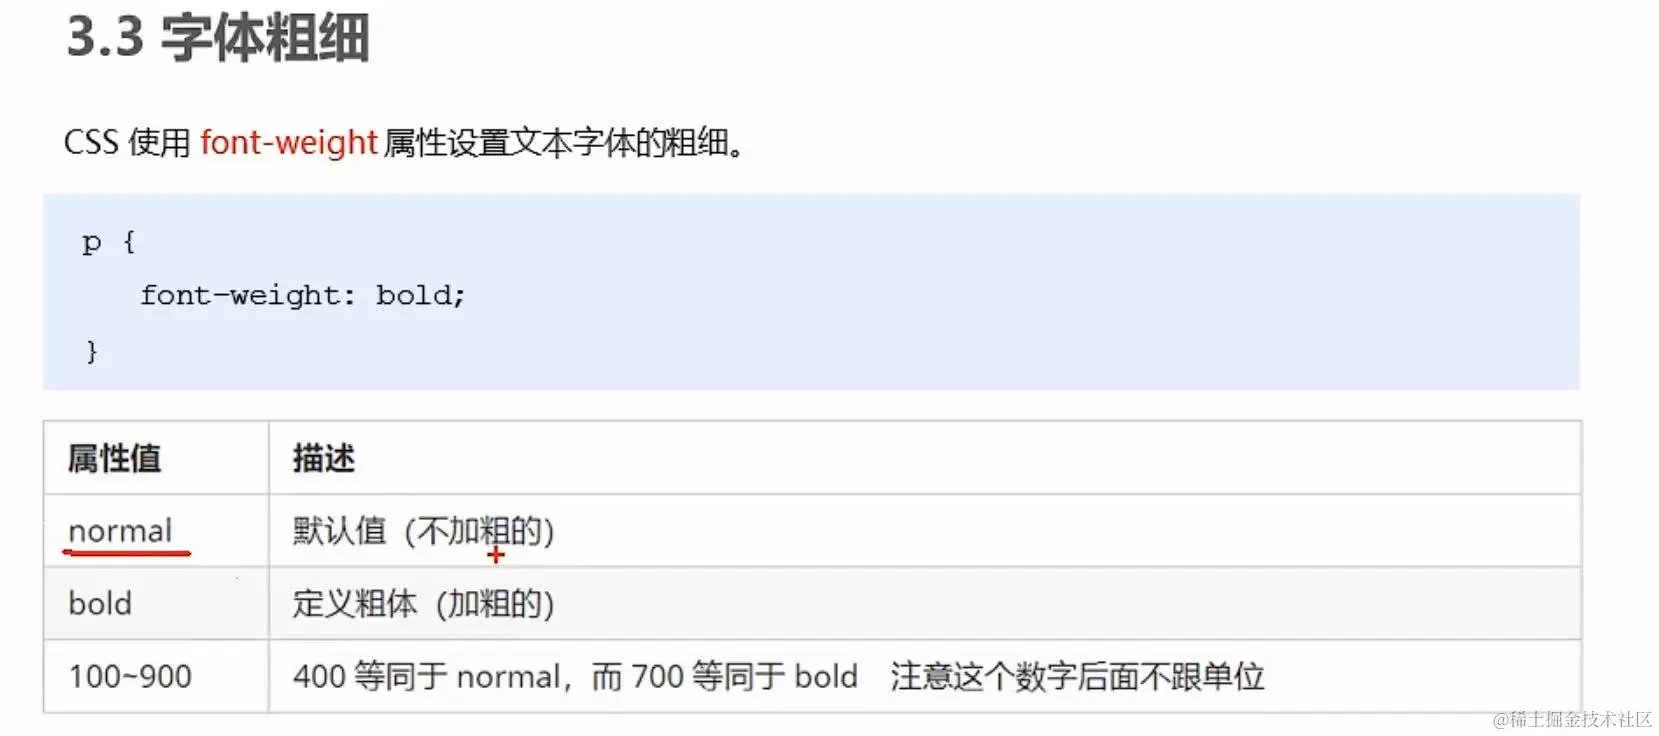Click the '700 等同于 bold' text

click(x=744, y=677)
